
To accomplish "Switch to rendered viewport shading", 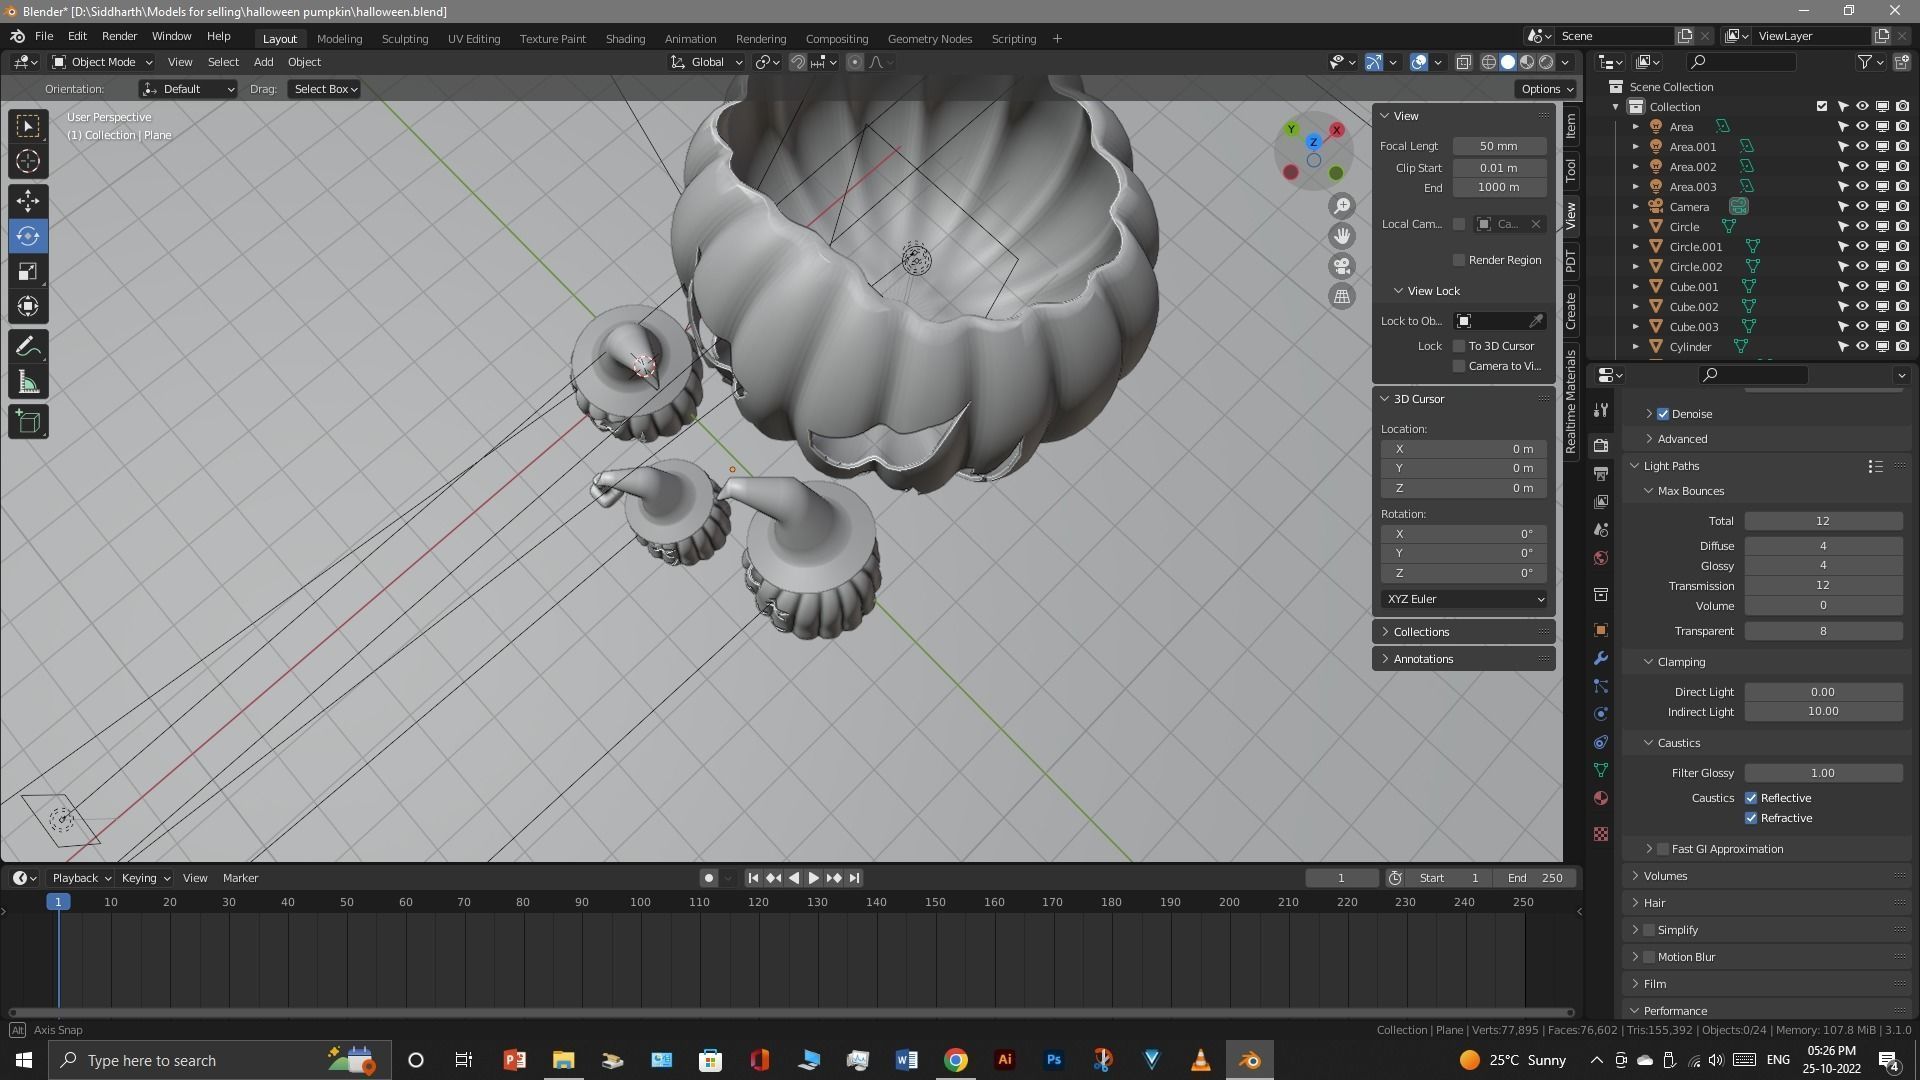I will [1546, 62].
